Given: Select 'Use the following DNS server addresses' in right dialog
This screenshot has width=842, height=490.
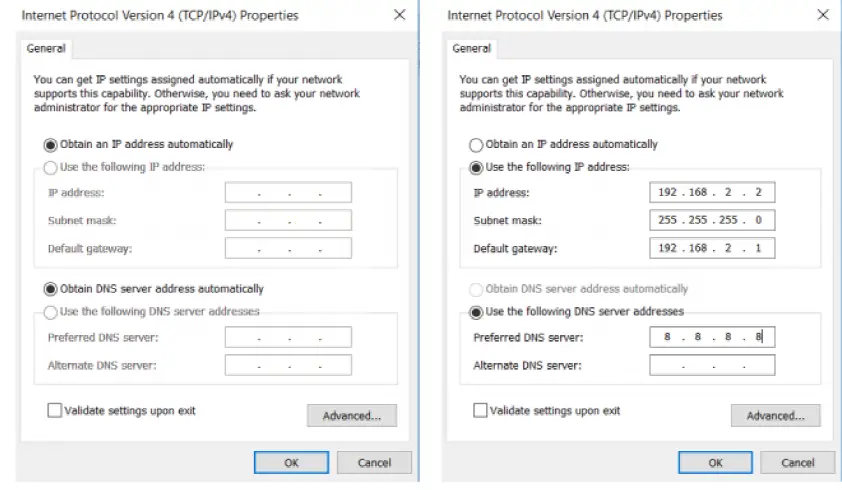Looking at the screenshot, I should coord(476,312).
